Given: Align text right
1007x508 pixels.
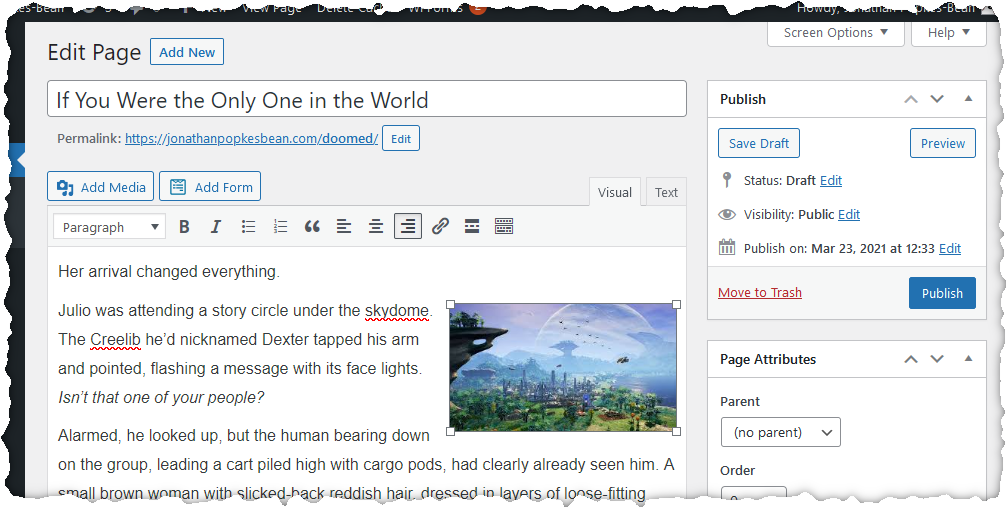Looking at the screenshot, I should pyautogui.click(x=408, y=227).
